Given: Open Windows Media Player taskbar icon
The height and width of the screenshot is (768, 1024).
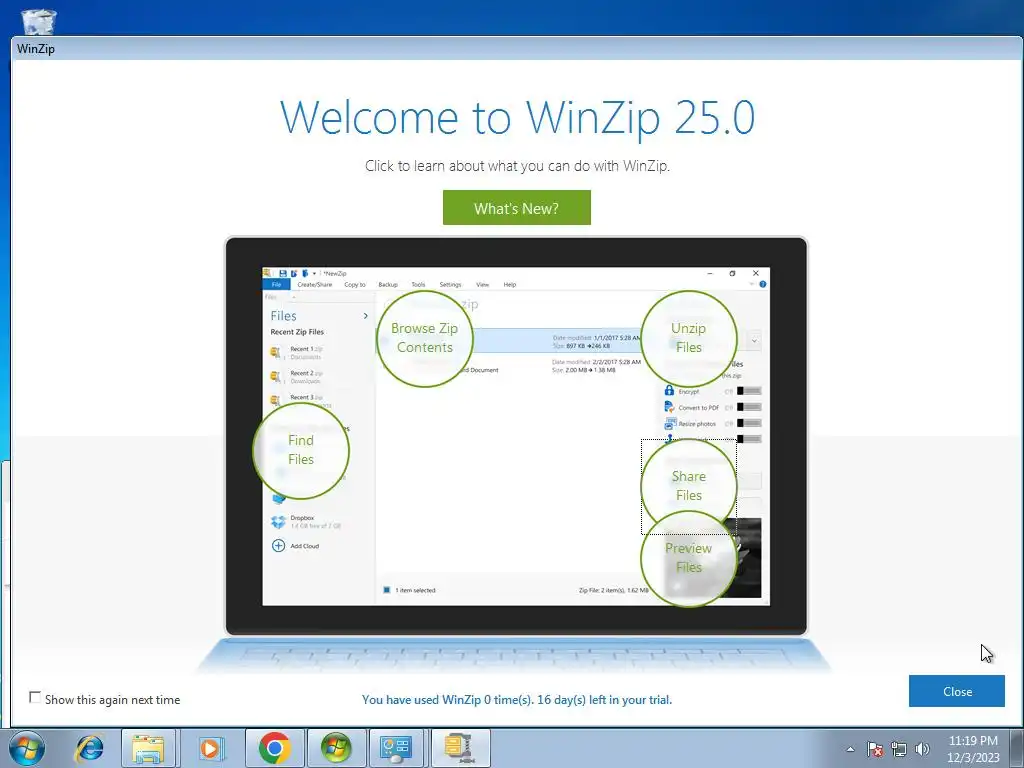Looking at the screenshot, I should coord(210,748).
